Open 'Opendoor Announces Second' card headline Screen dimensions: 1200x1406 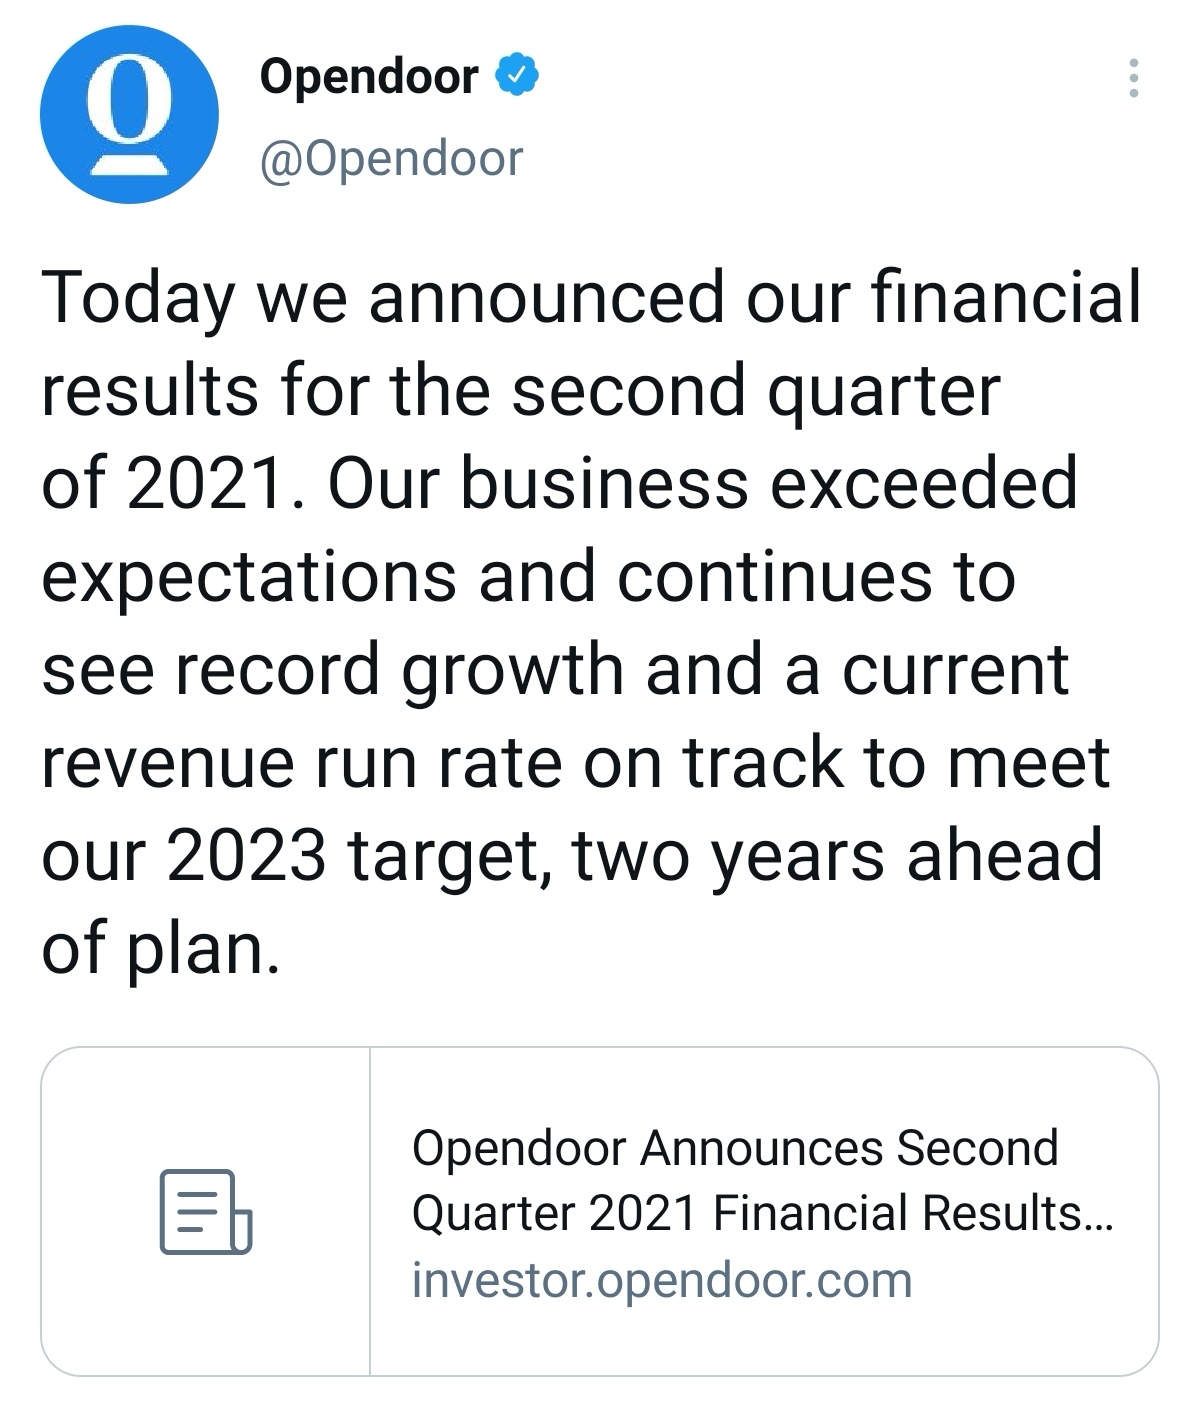point(735,1148)
